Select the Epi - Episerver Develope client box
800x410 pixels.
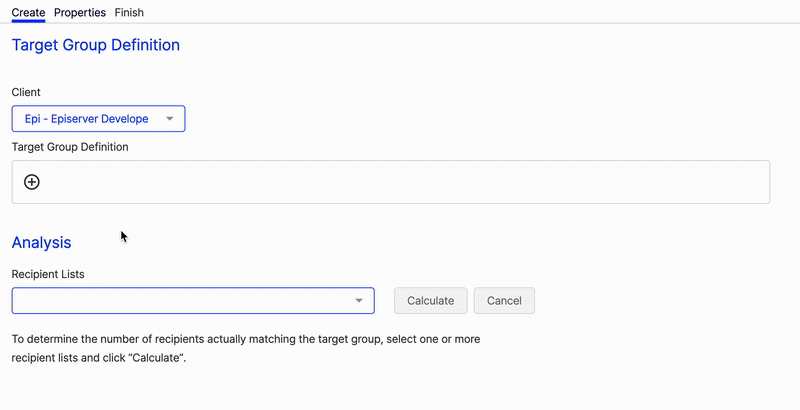[98, 119]
